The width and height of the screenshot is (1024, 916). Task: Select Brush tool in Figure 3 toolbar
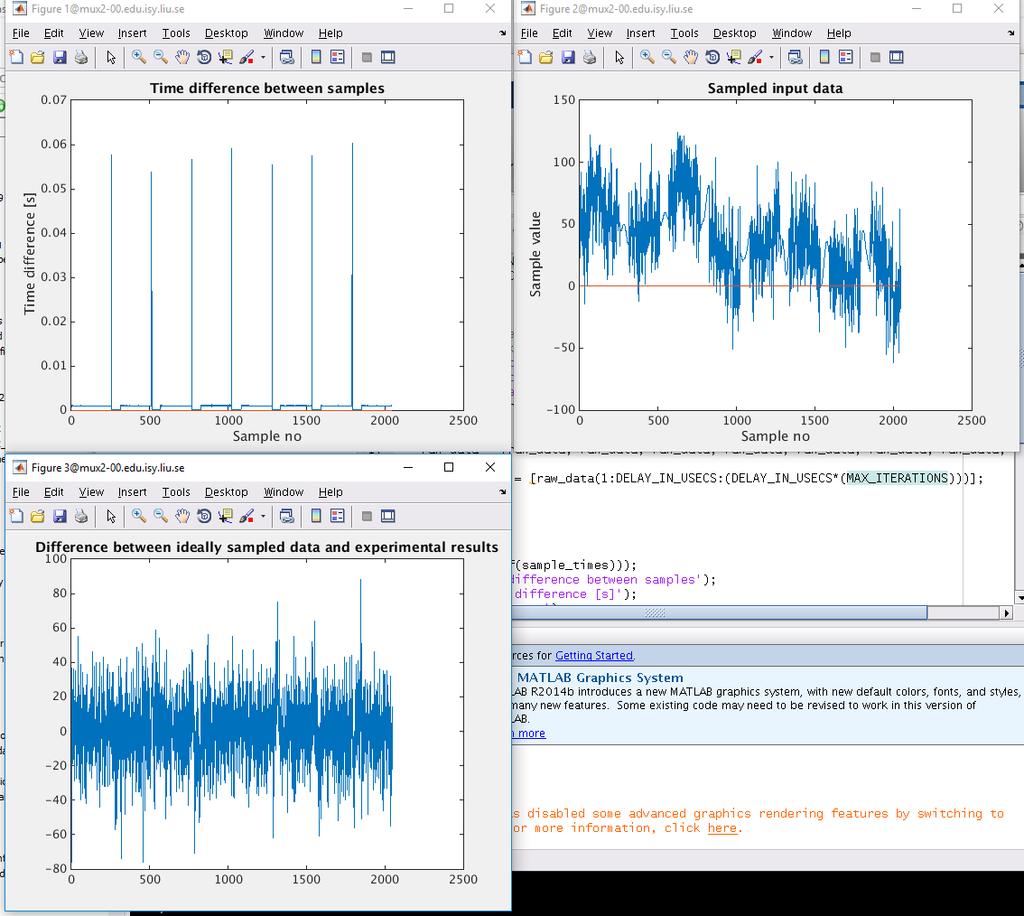(x=246, y=516)
